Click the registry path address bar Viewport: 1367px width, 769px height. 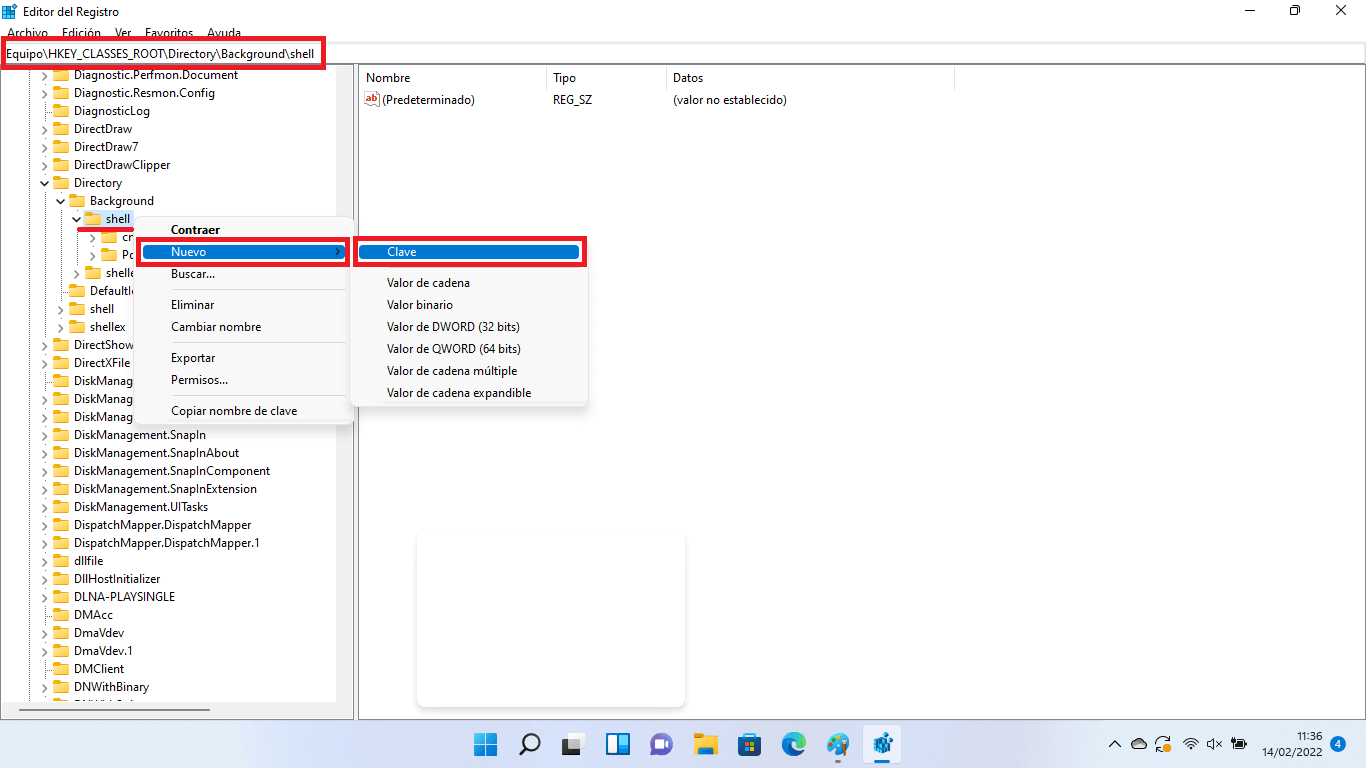683,53
